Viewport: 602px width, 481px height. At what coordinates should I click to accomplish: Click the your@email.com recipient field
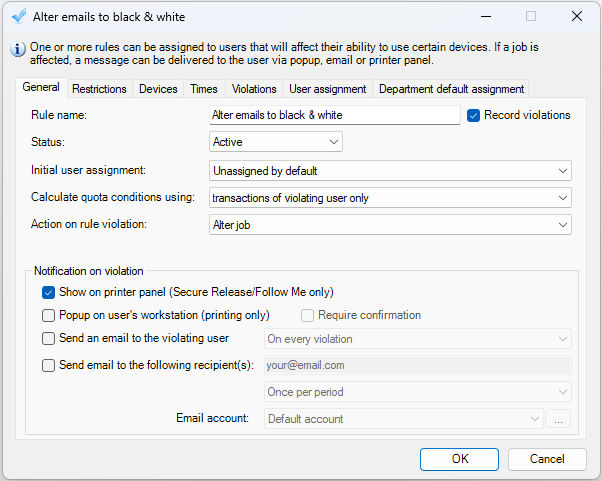click(x=418, y=365)
